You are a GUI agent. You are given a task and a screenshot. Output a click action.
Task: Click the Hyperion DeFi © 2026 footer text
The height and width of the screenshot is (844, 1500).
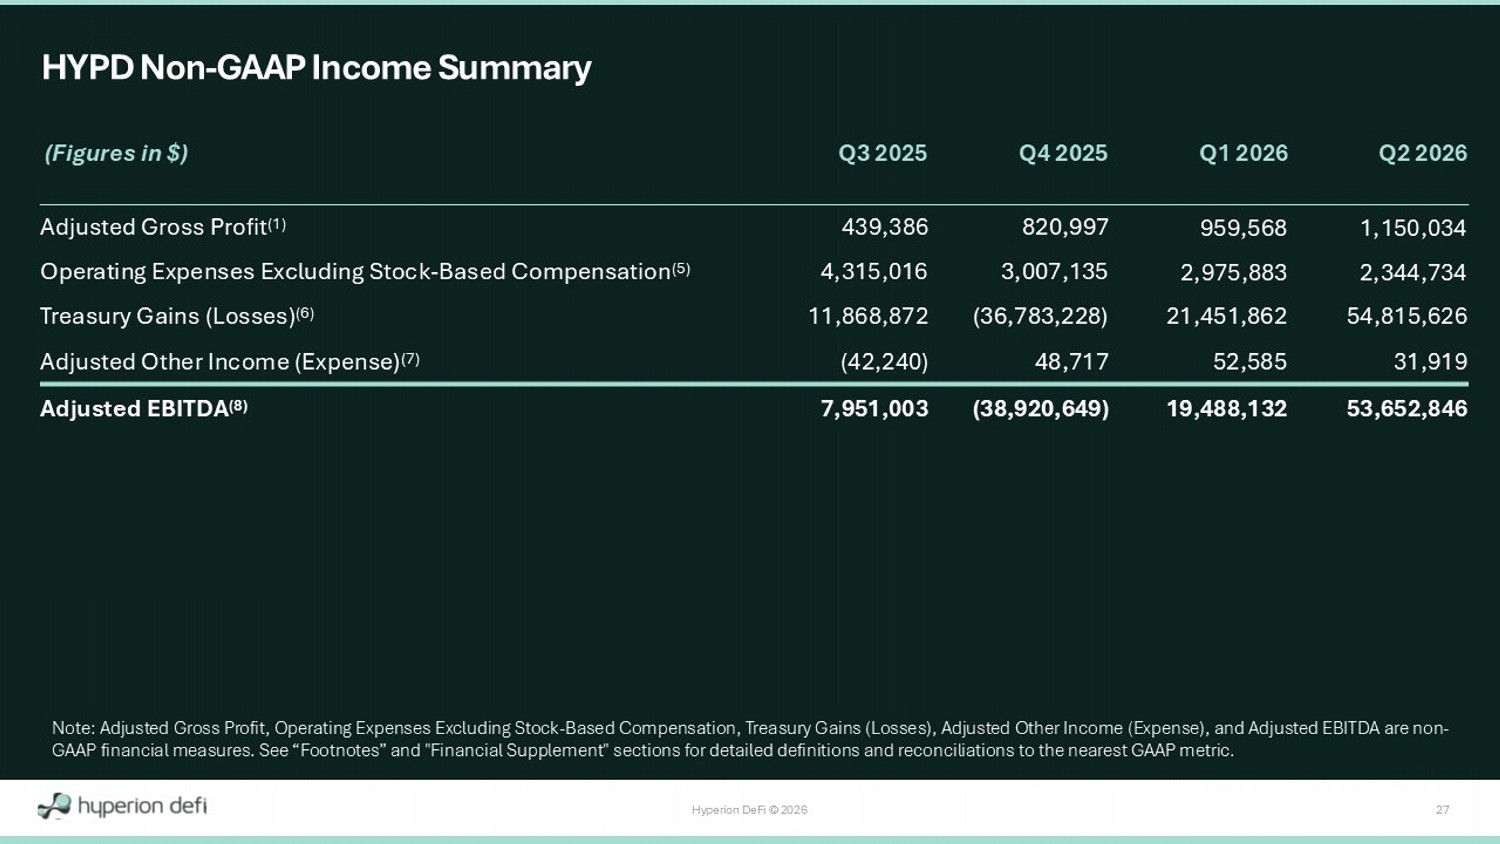(x=749, y=810)
